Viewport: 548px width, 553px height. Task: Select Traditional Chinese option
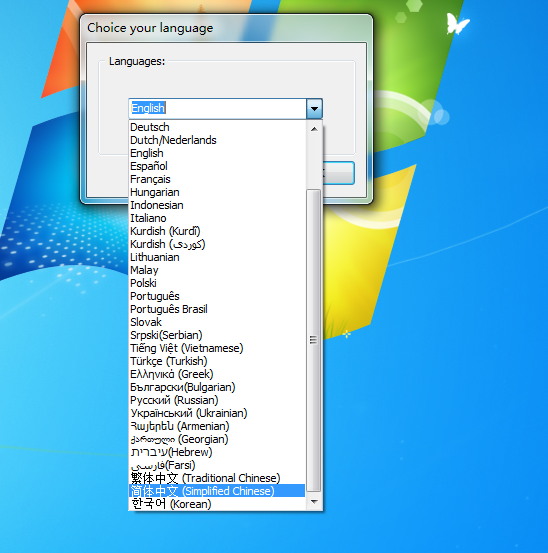click(217, 478)
